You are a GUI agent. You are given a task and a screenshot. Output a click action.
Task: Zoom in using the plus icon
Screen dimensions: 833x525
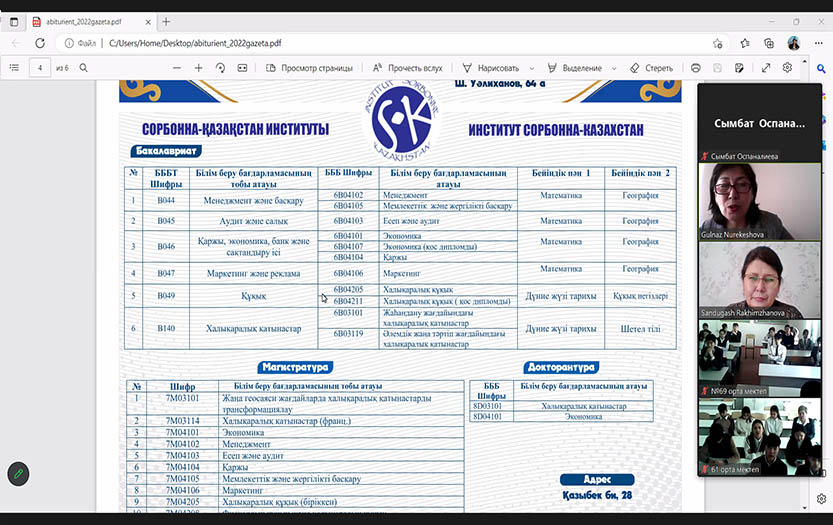pos(199,68)
